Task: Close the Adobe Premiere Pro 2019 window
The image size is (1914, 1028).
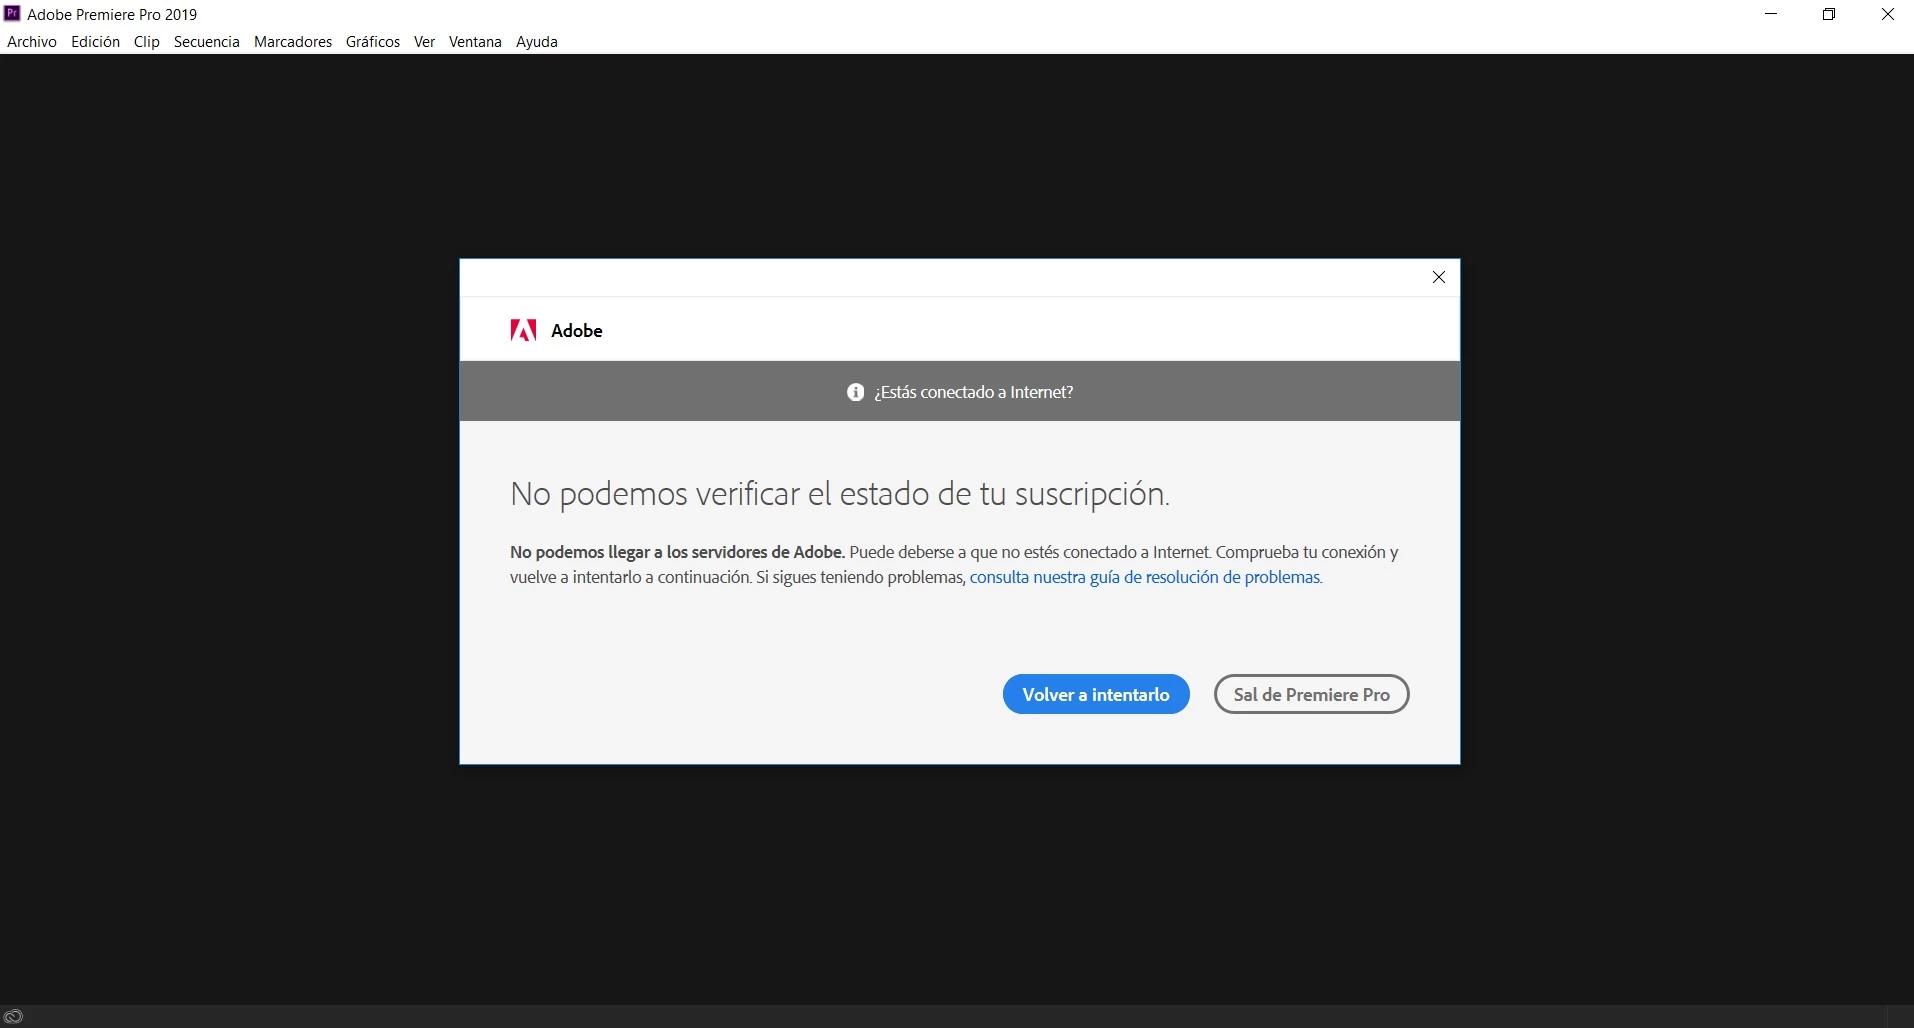Action: point(1887,14)
